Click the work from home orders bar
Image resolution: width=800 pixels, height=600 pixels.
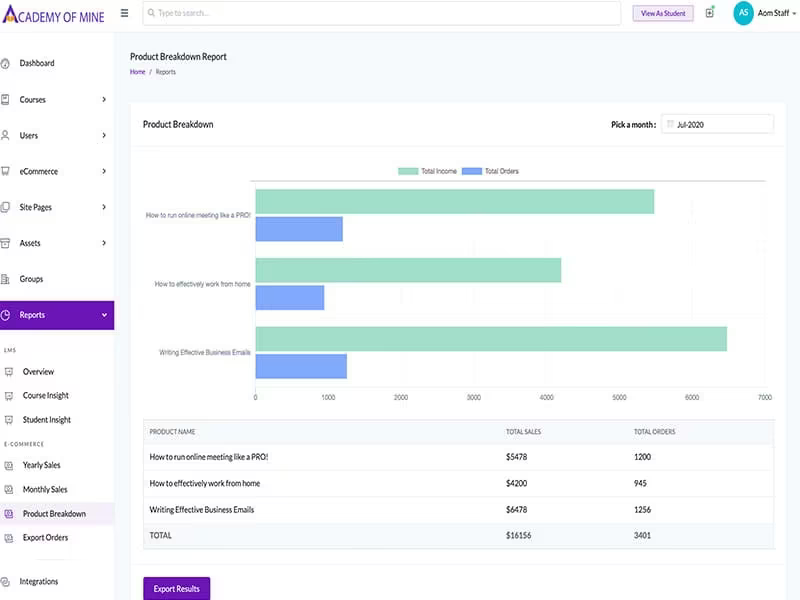pos(290,297)
